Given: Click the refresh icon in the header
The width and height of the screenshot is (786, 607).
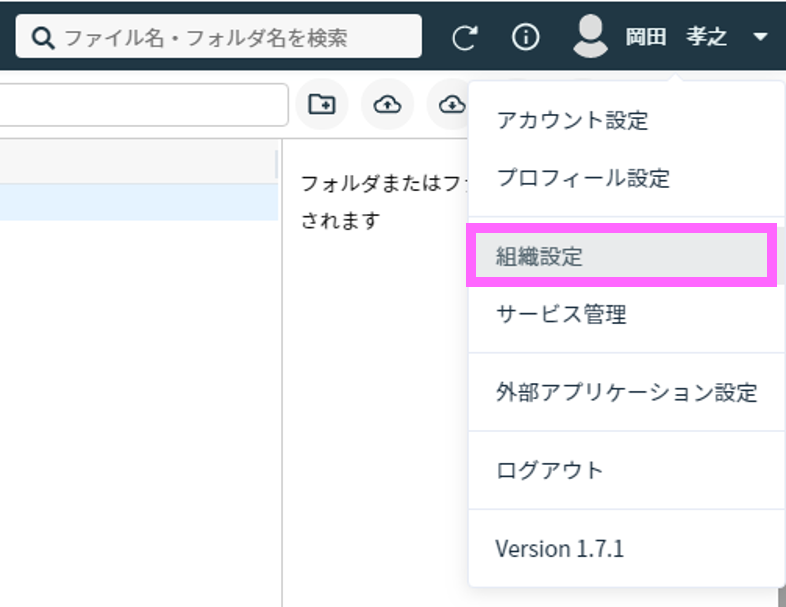Looking at the screenshot, I should pos(465,37).
